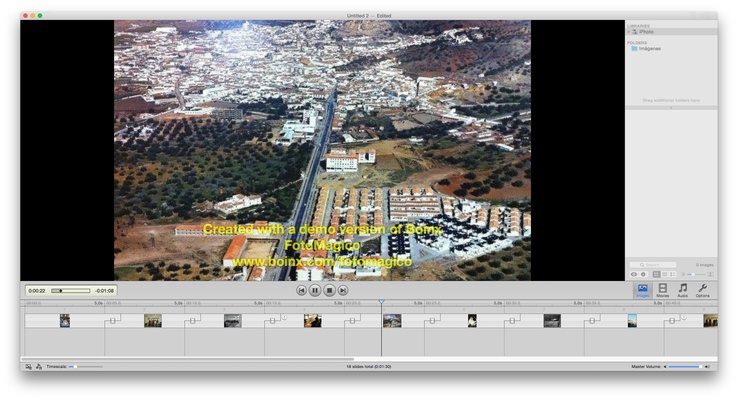Select slide 8 thumbnail in timeline
This screenshot has width=738, height=400.
(x=632, y=320)
